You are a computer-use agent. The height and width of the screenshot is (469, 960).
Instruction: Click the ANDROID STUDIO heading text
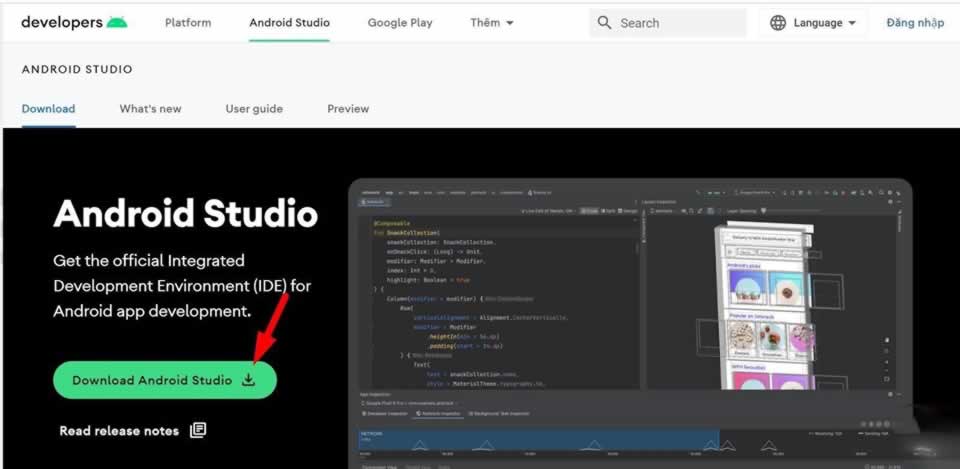pyautogui.click(x=77, y=69)
